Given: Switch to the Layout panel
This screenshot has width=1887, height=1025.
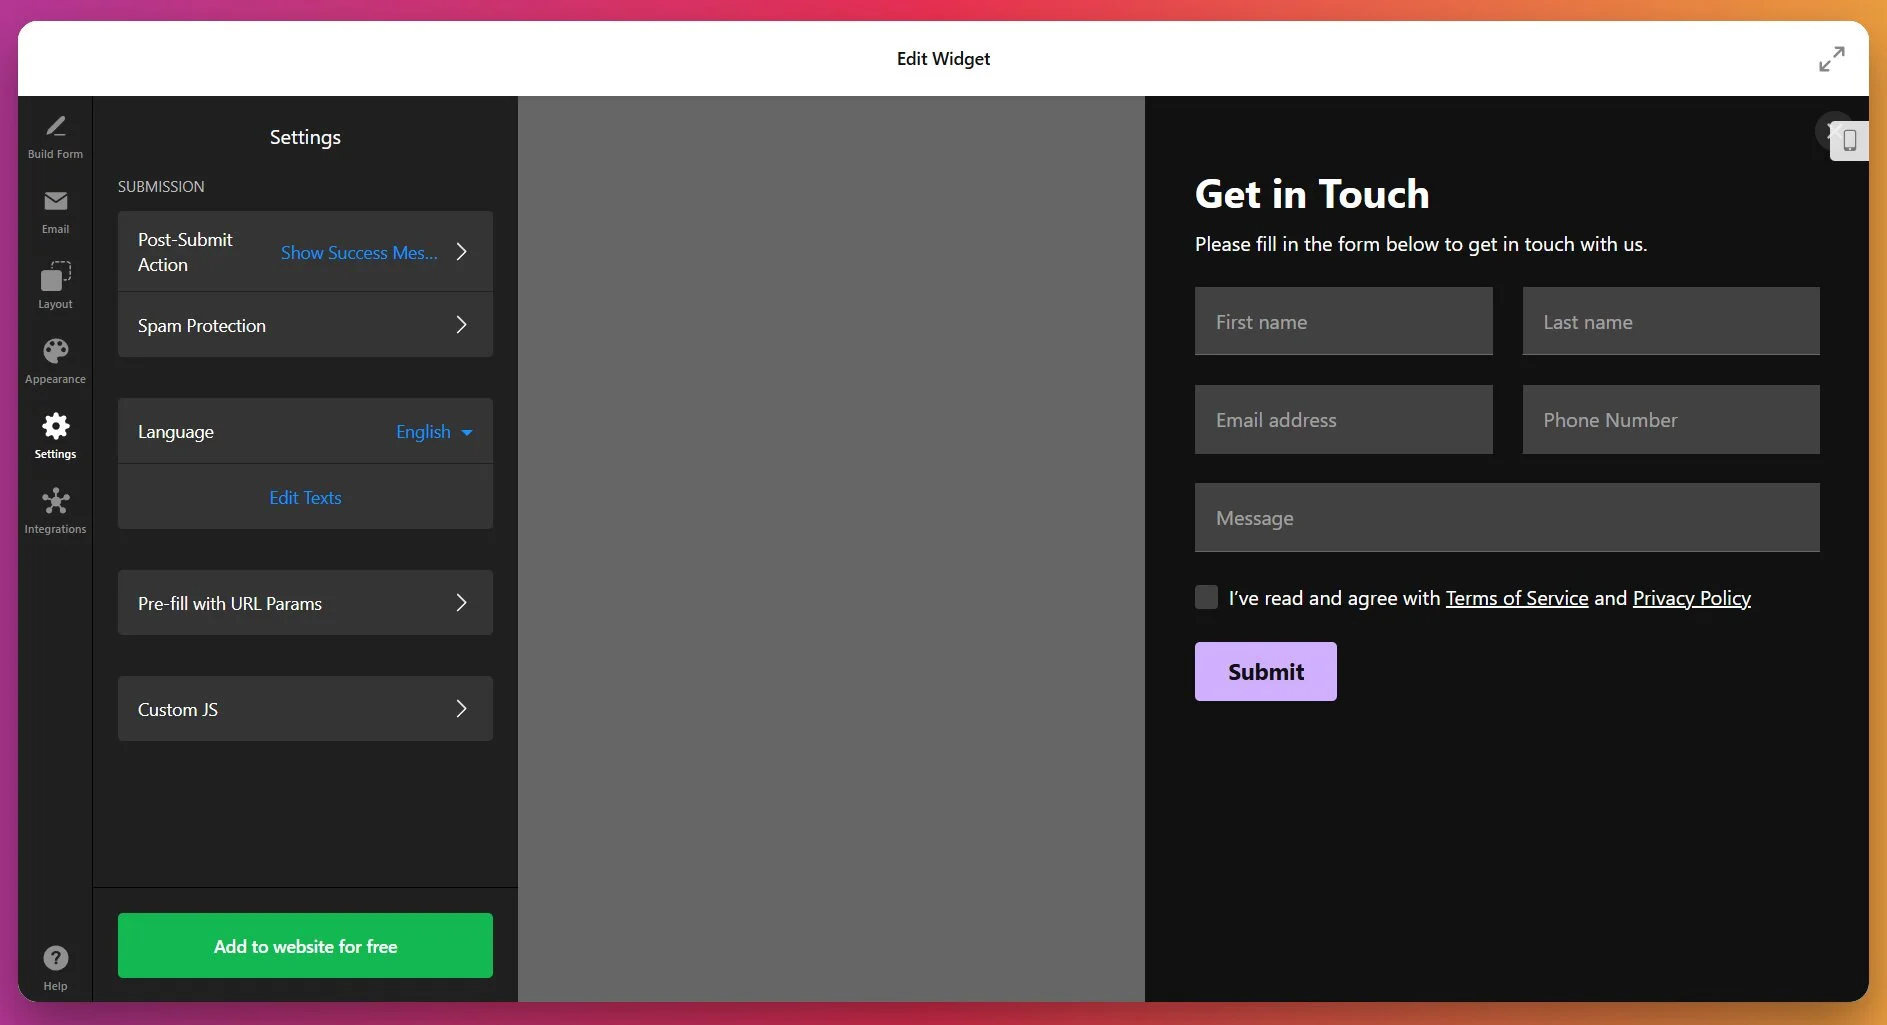Looking at the screenshot, I should (x=55, y=285).
